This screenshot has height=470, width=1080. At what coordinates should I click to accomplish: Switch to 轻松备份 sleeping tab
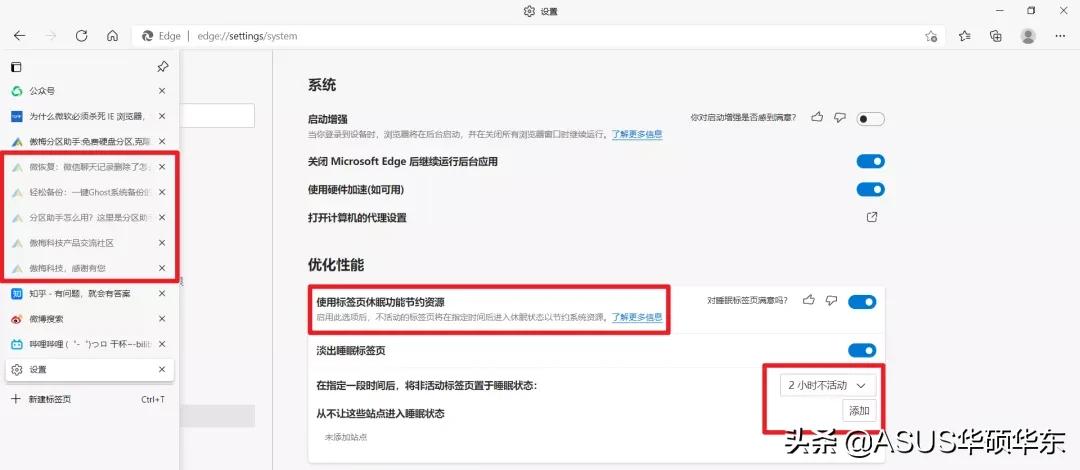pos(90,192)
